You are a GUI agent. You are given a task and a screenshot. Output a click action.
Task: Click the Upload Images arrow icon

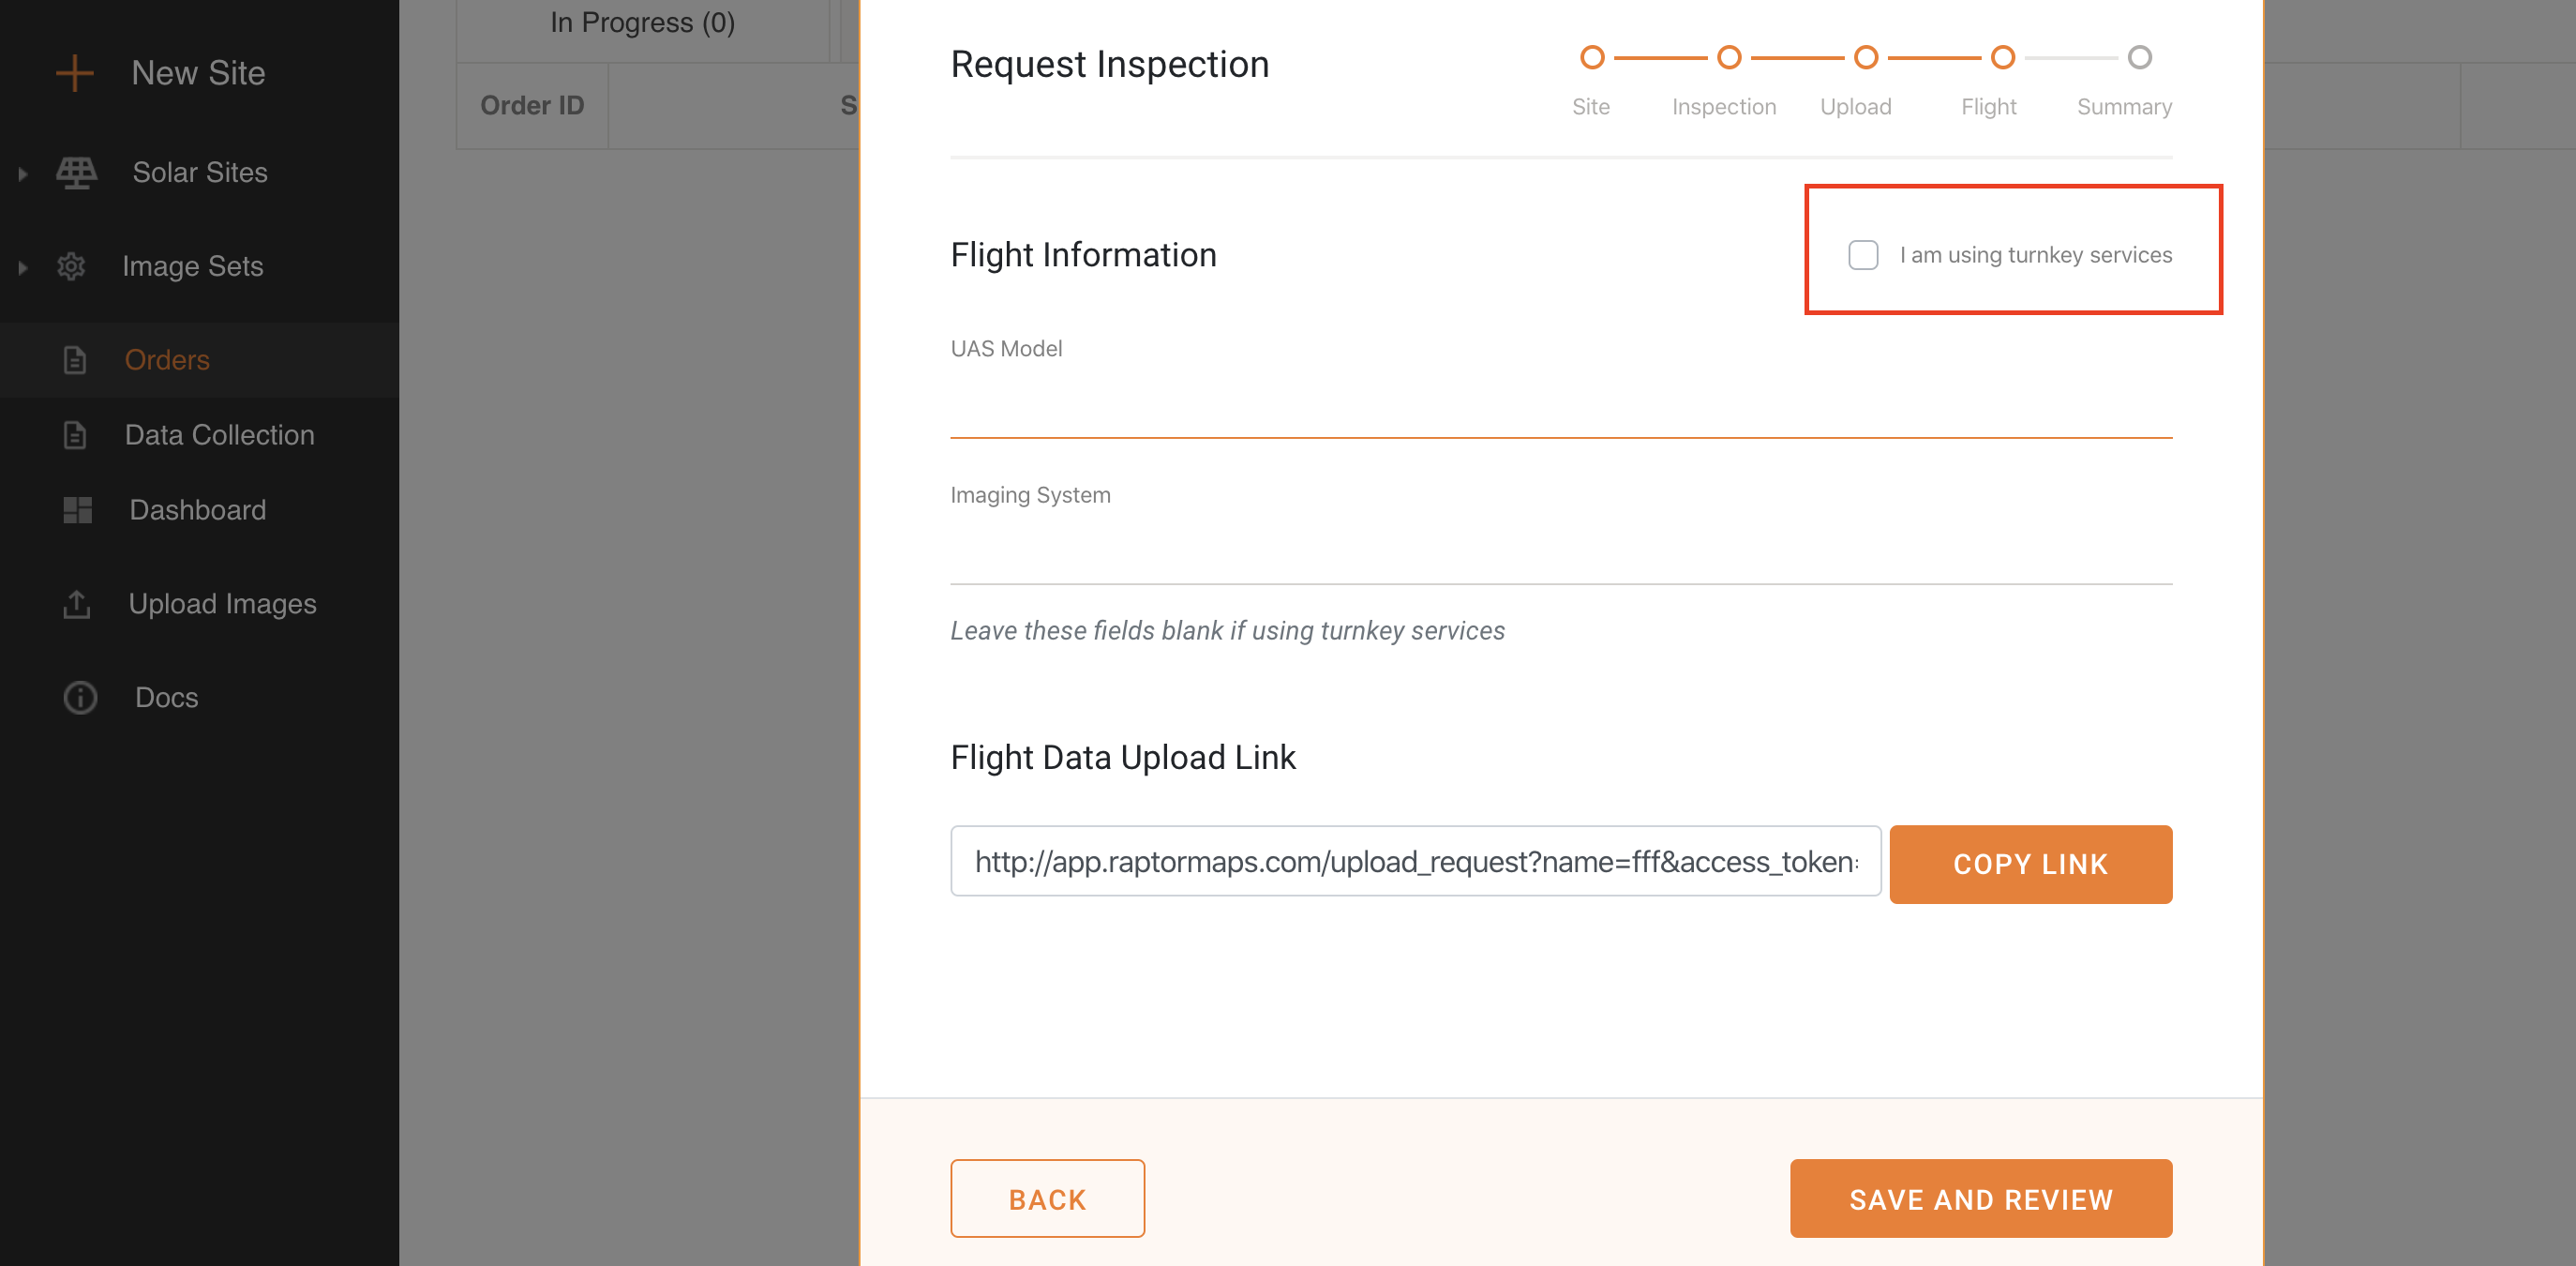77,604
